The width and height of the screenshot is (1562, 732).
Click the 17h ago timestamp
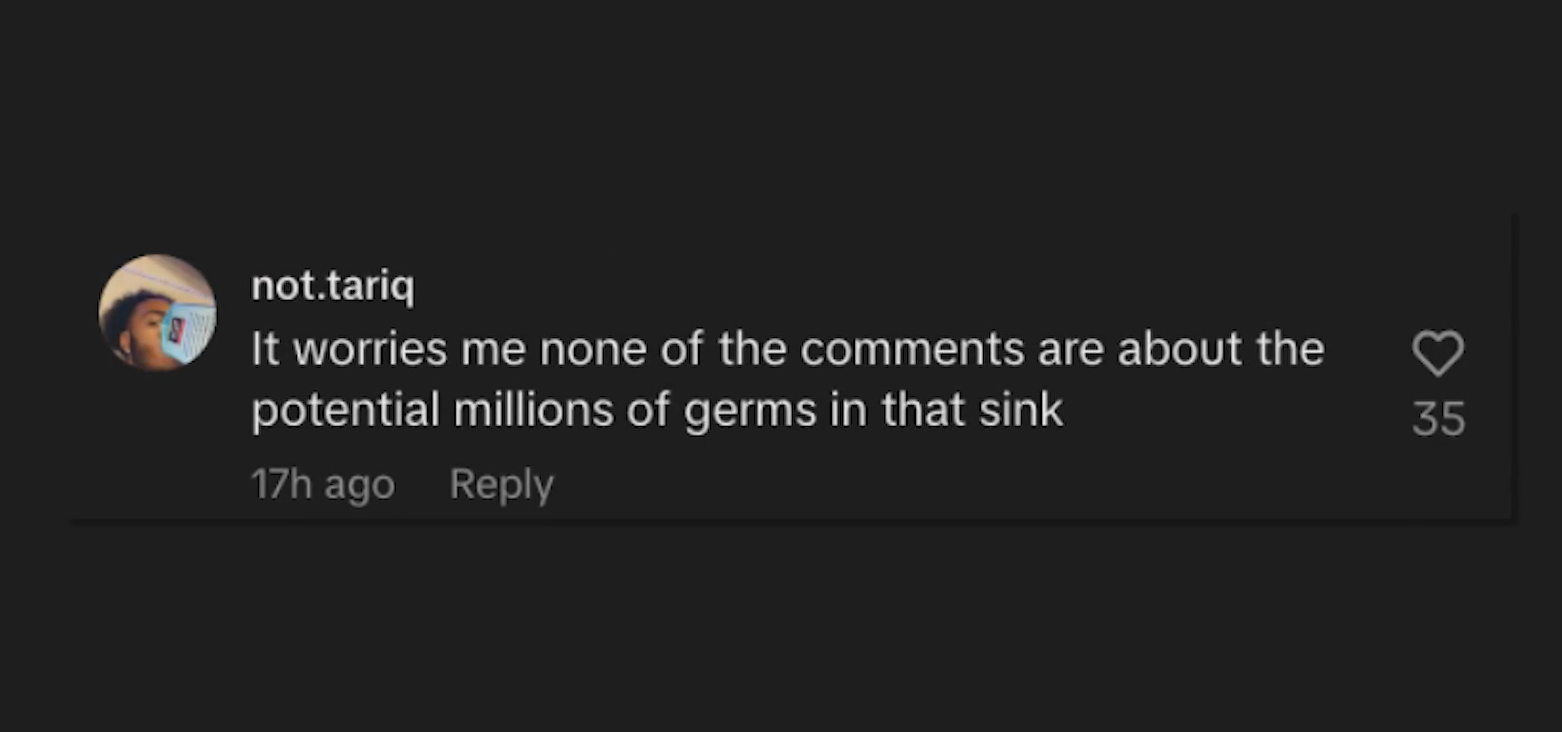click(322, 484)
